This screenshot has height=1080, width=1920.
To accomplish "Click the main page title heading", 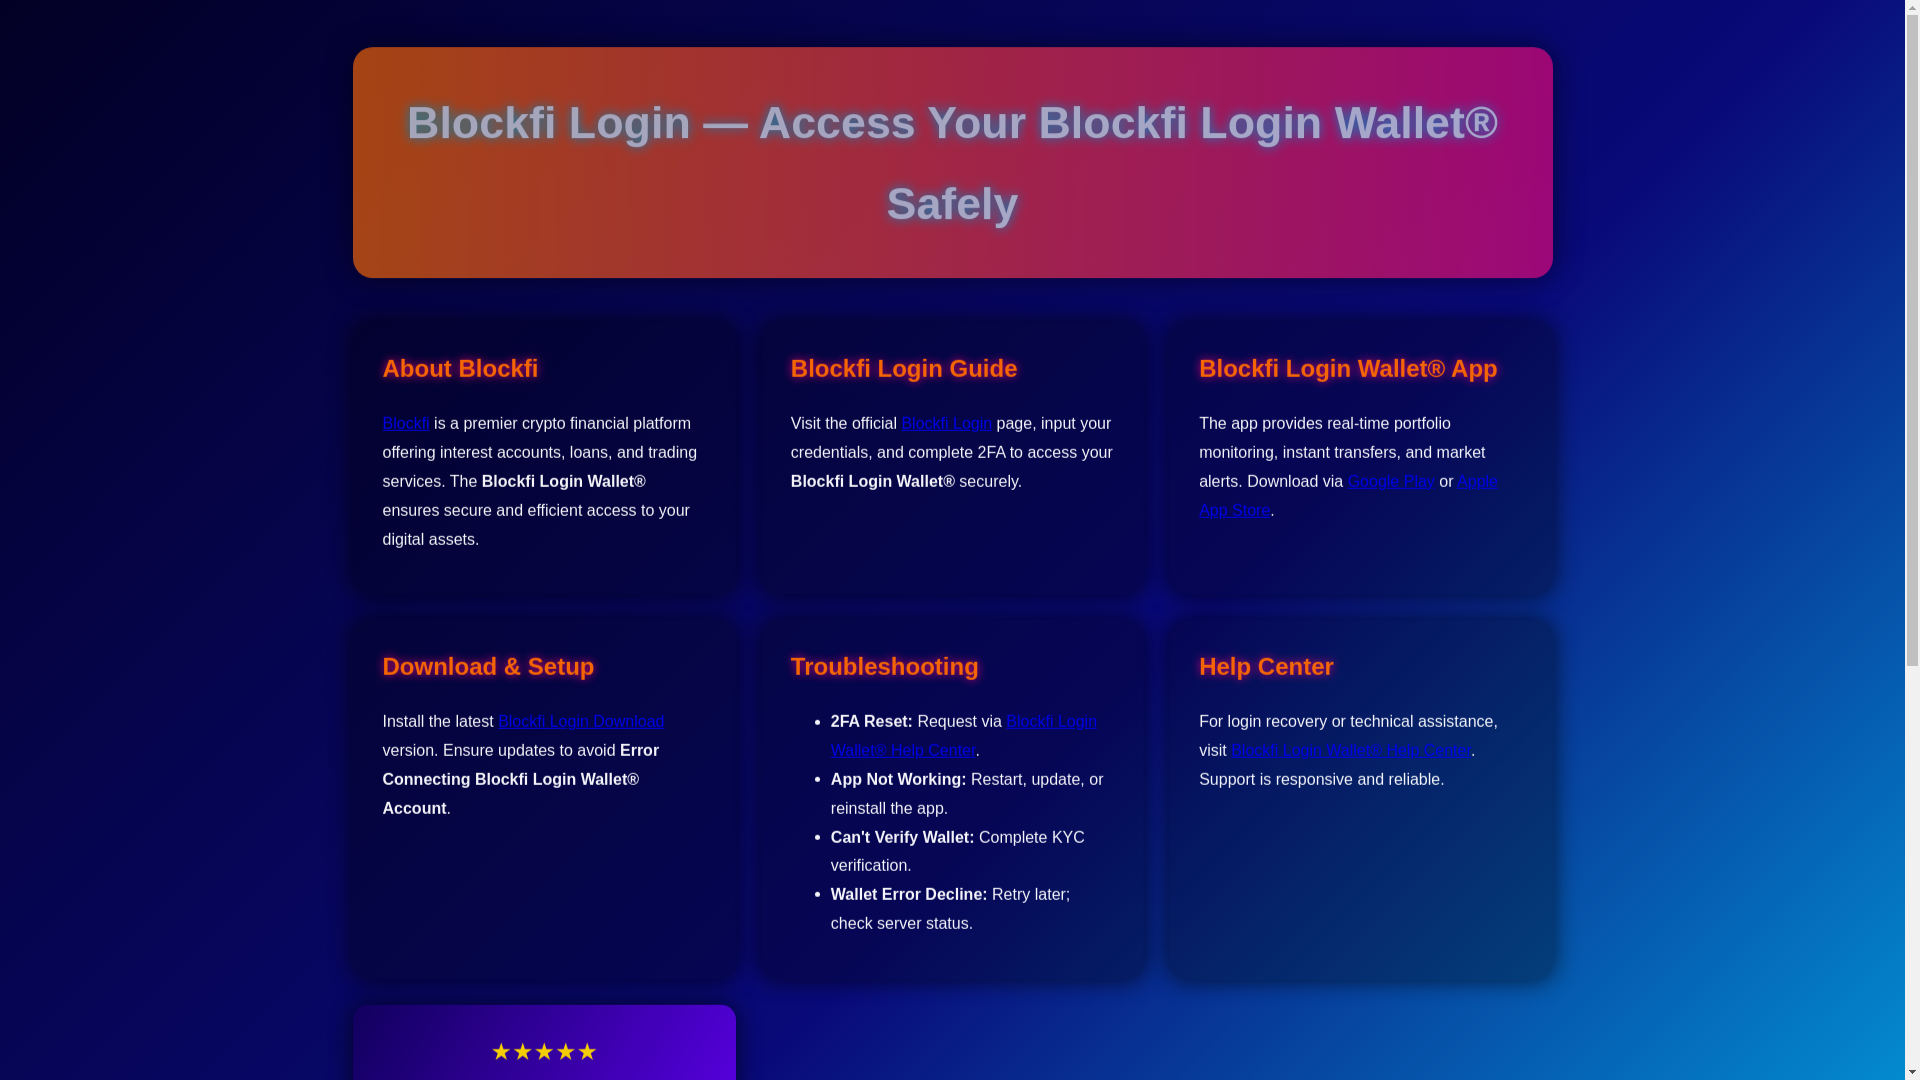I will pos(951,163).
